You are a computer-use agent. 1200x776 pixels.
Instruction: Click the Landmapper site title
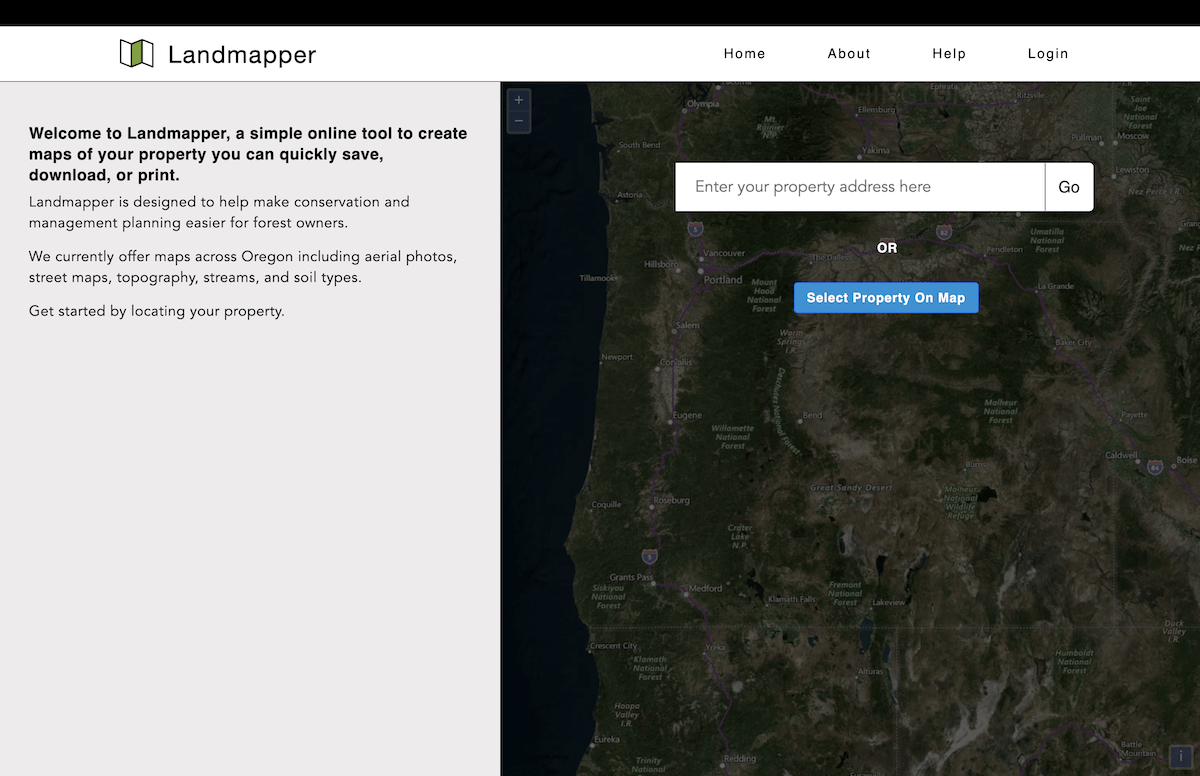(242, 55)
